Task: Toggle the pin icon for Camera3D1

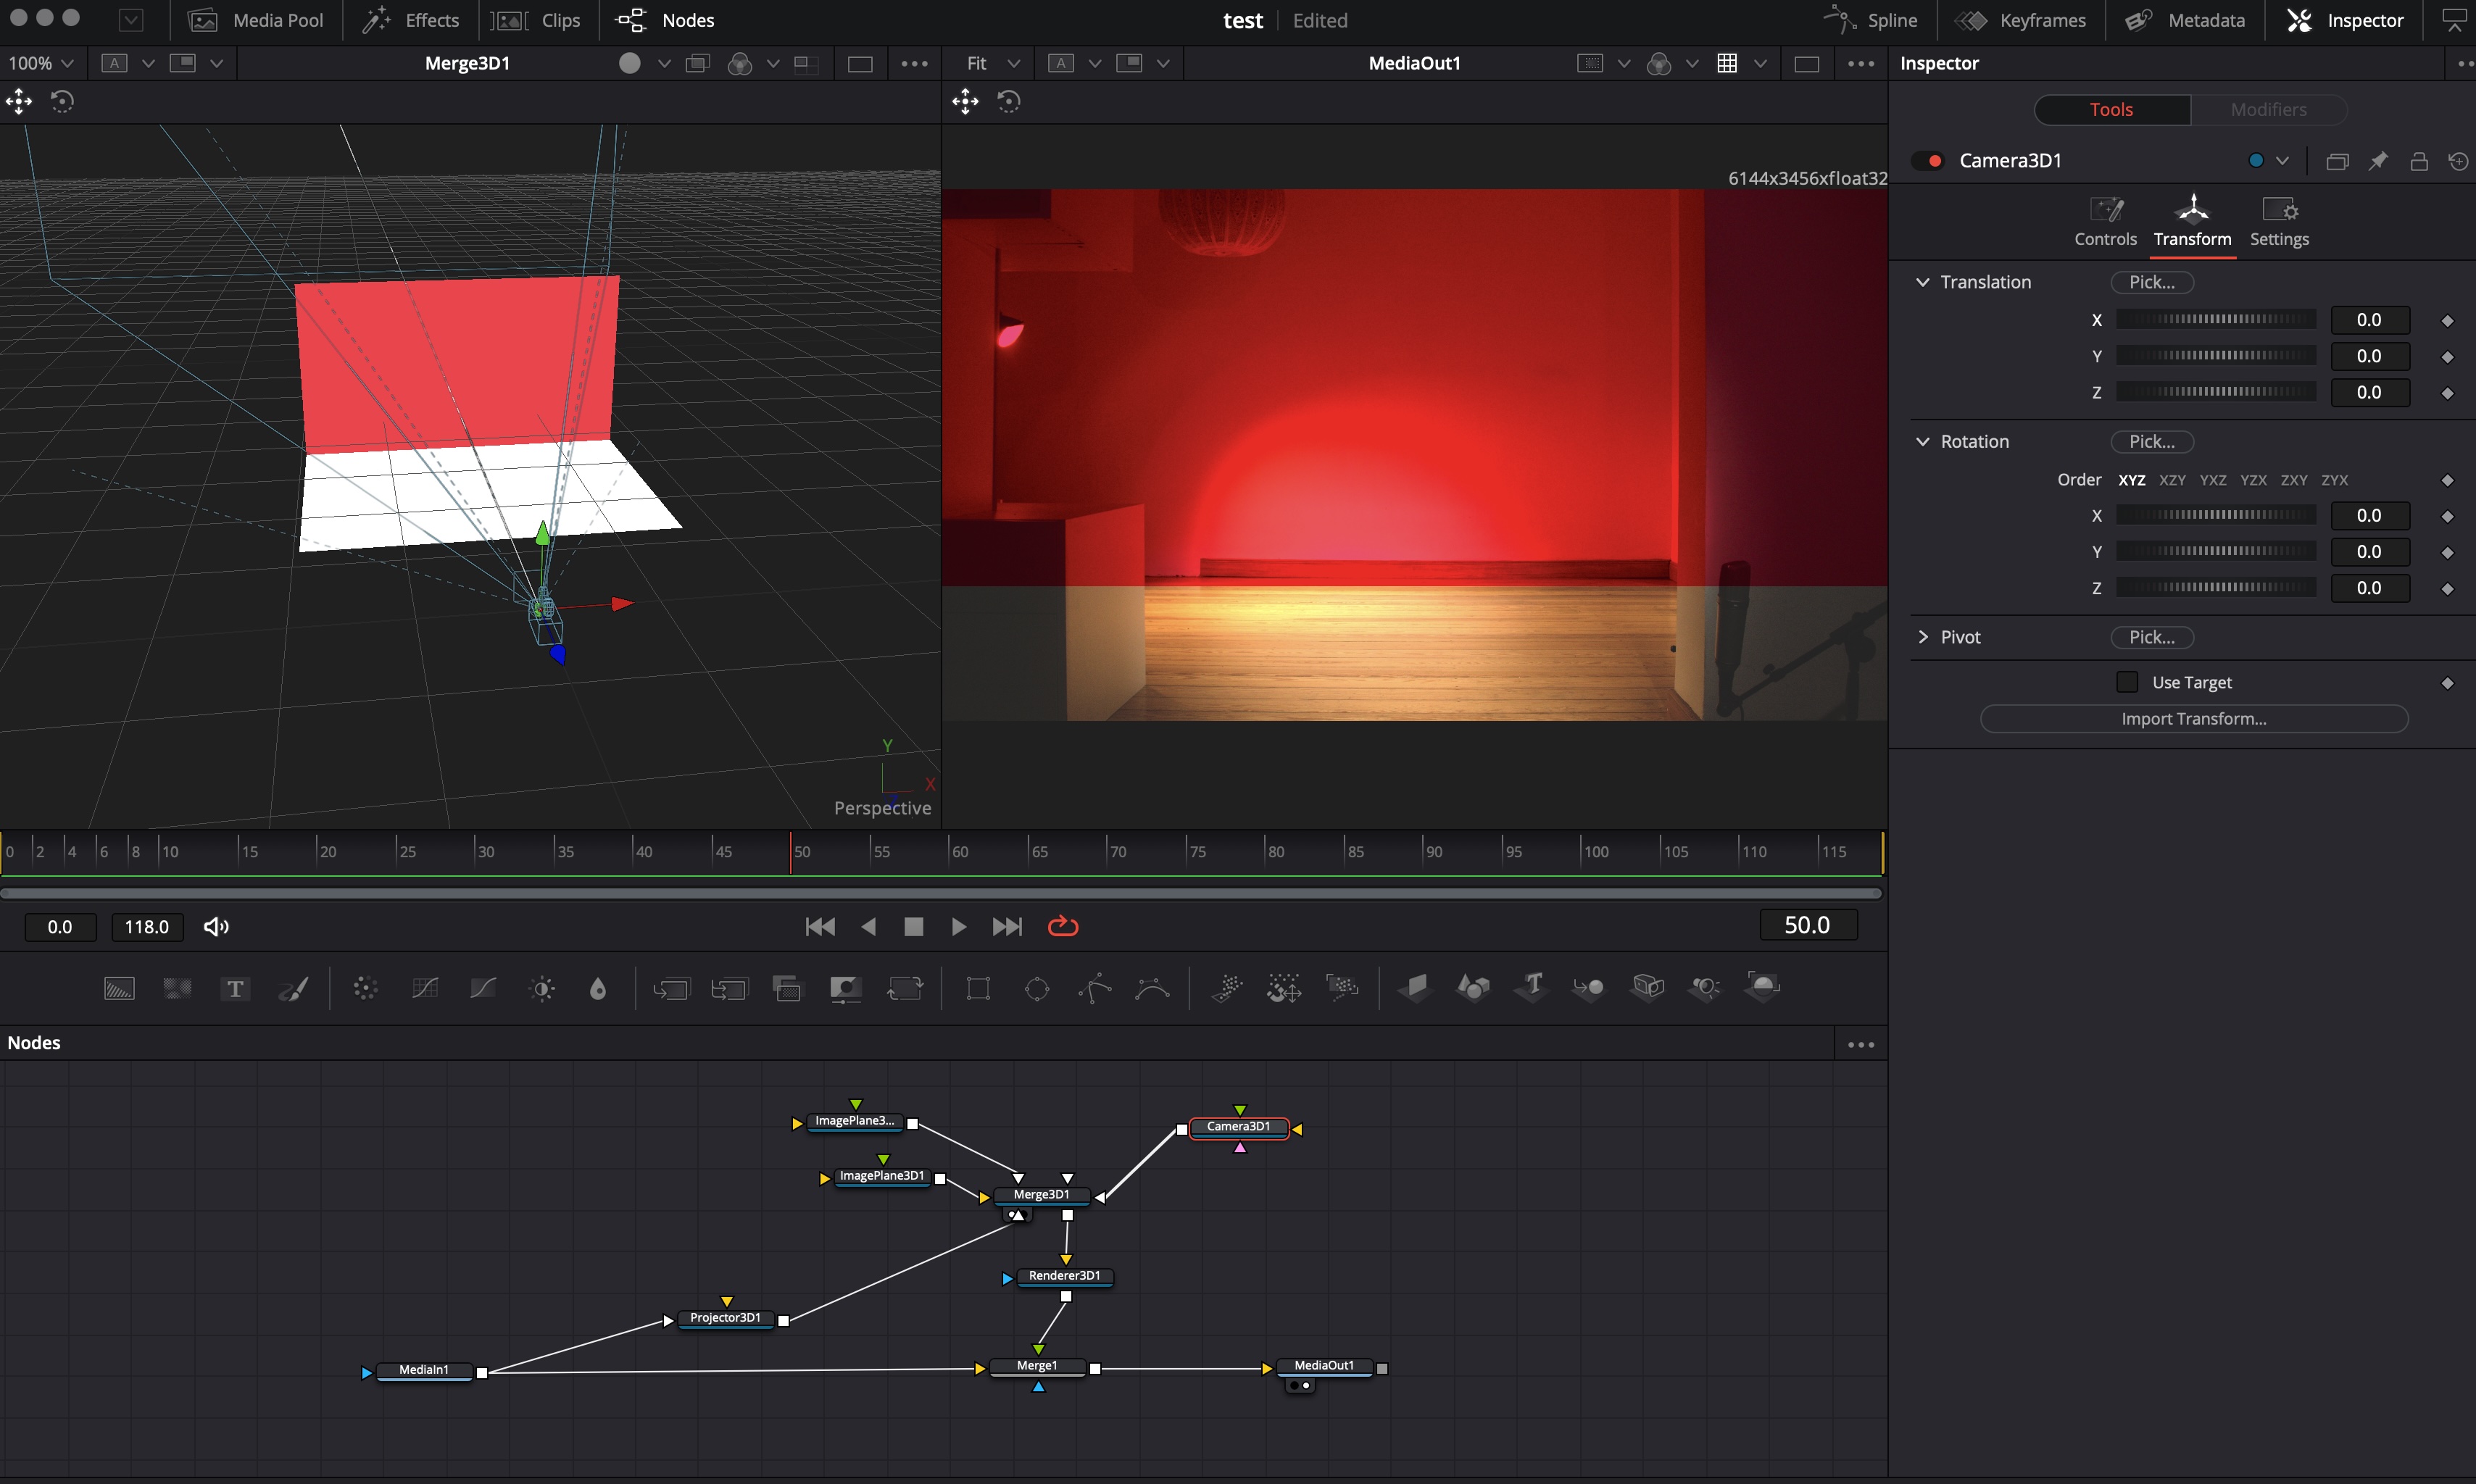Action: pyautogui.click(x=2378, y=161)
